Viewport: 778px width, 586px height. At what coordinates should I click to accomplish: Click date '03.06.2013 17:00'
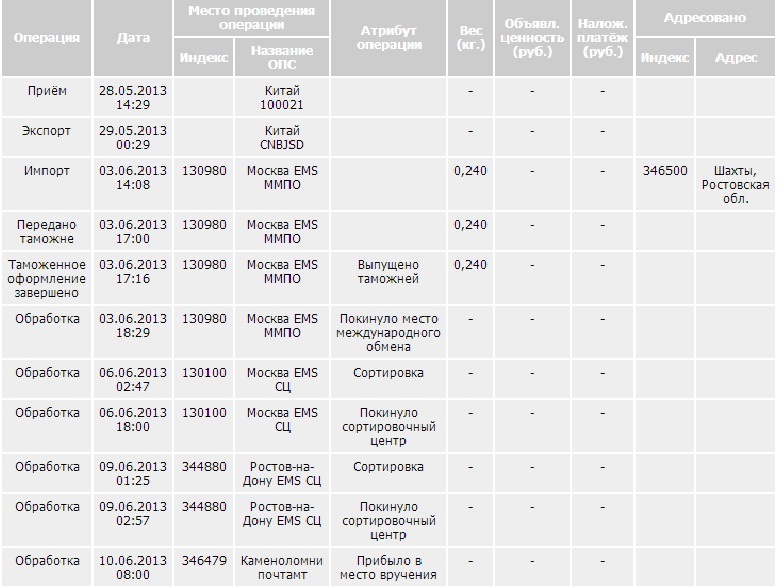(x=132, y=232)
